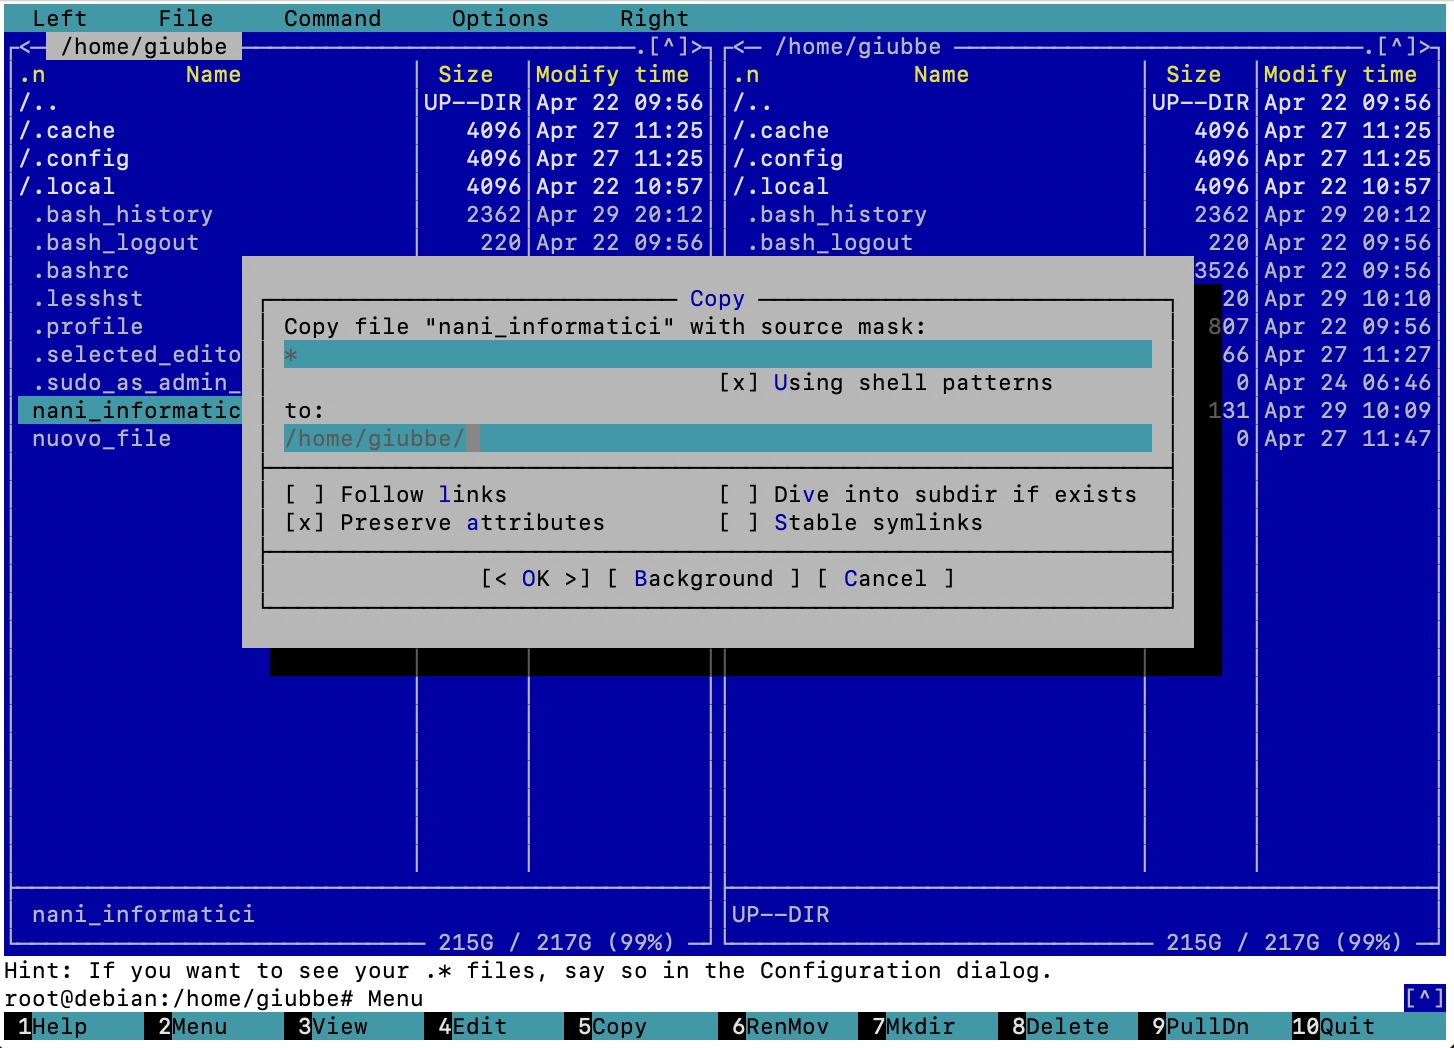Cancel the Copy dialog
The height and width of the screenshot is (1048, 1454).
coord(885,579)
